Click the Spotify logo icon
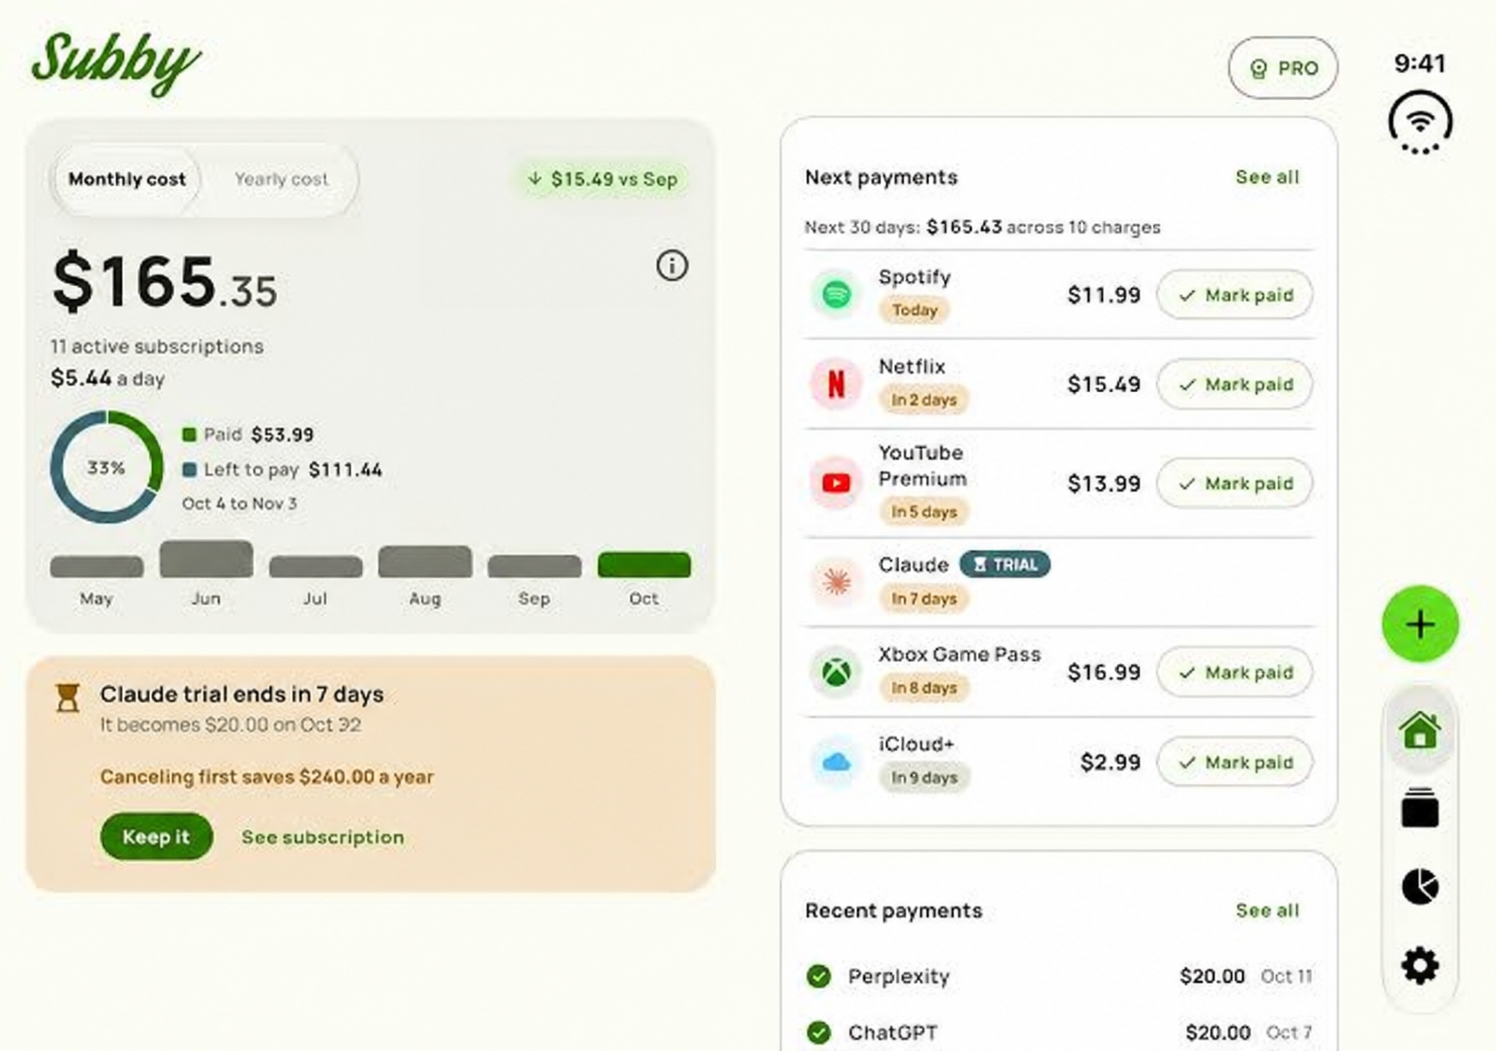Image resolution: width=1496 pixels, height=1051 pixels. (x=836, y=294)
